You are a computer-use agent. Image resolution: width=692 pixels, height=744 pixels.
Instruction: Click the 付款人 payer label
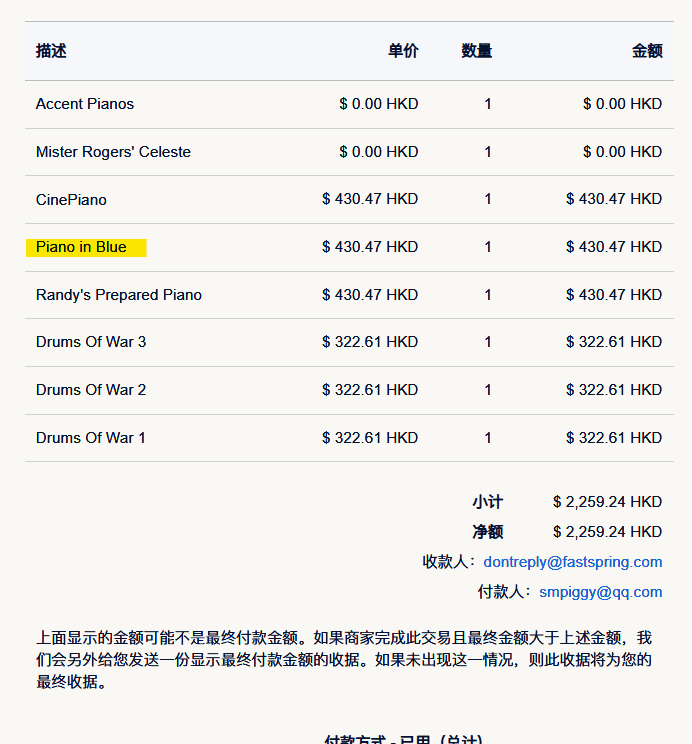tap(505, 592)
